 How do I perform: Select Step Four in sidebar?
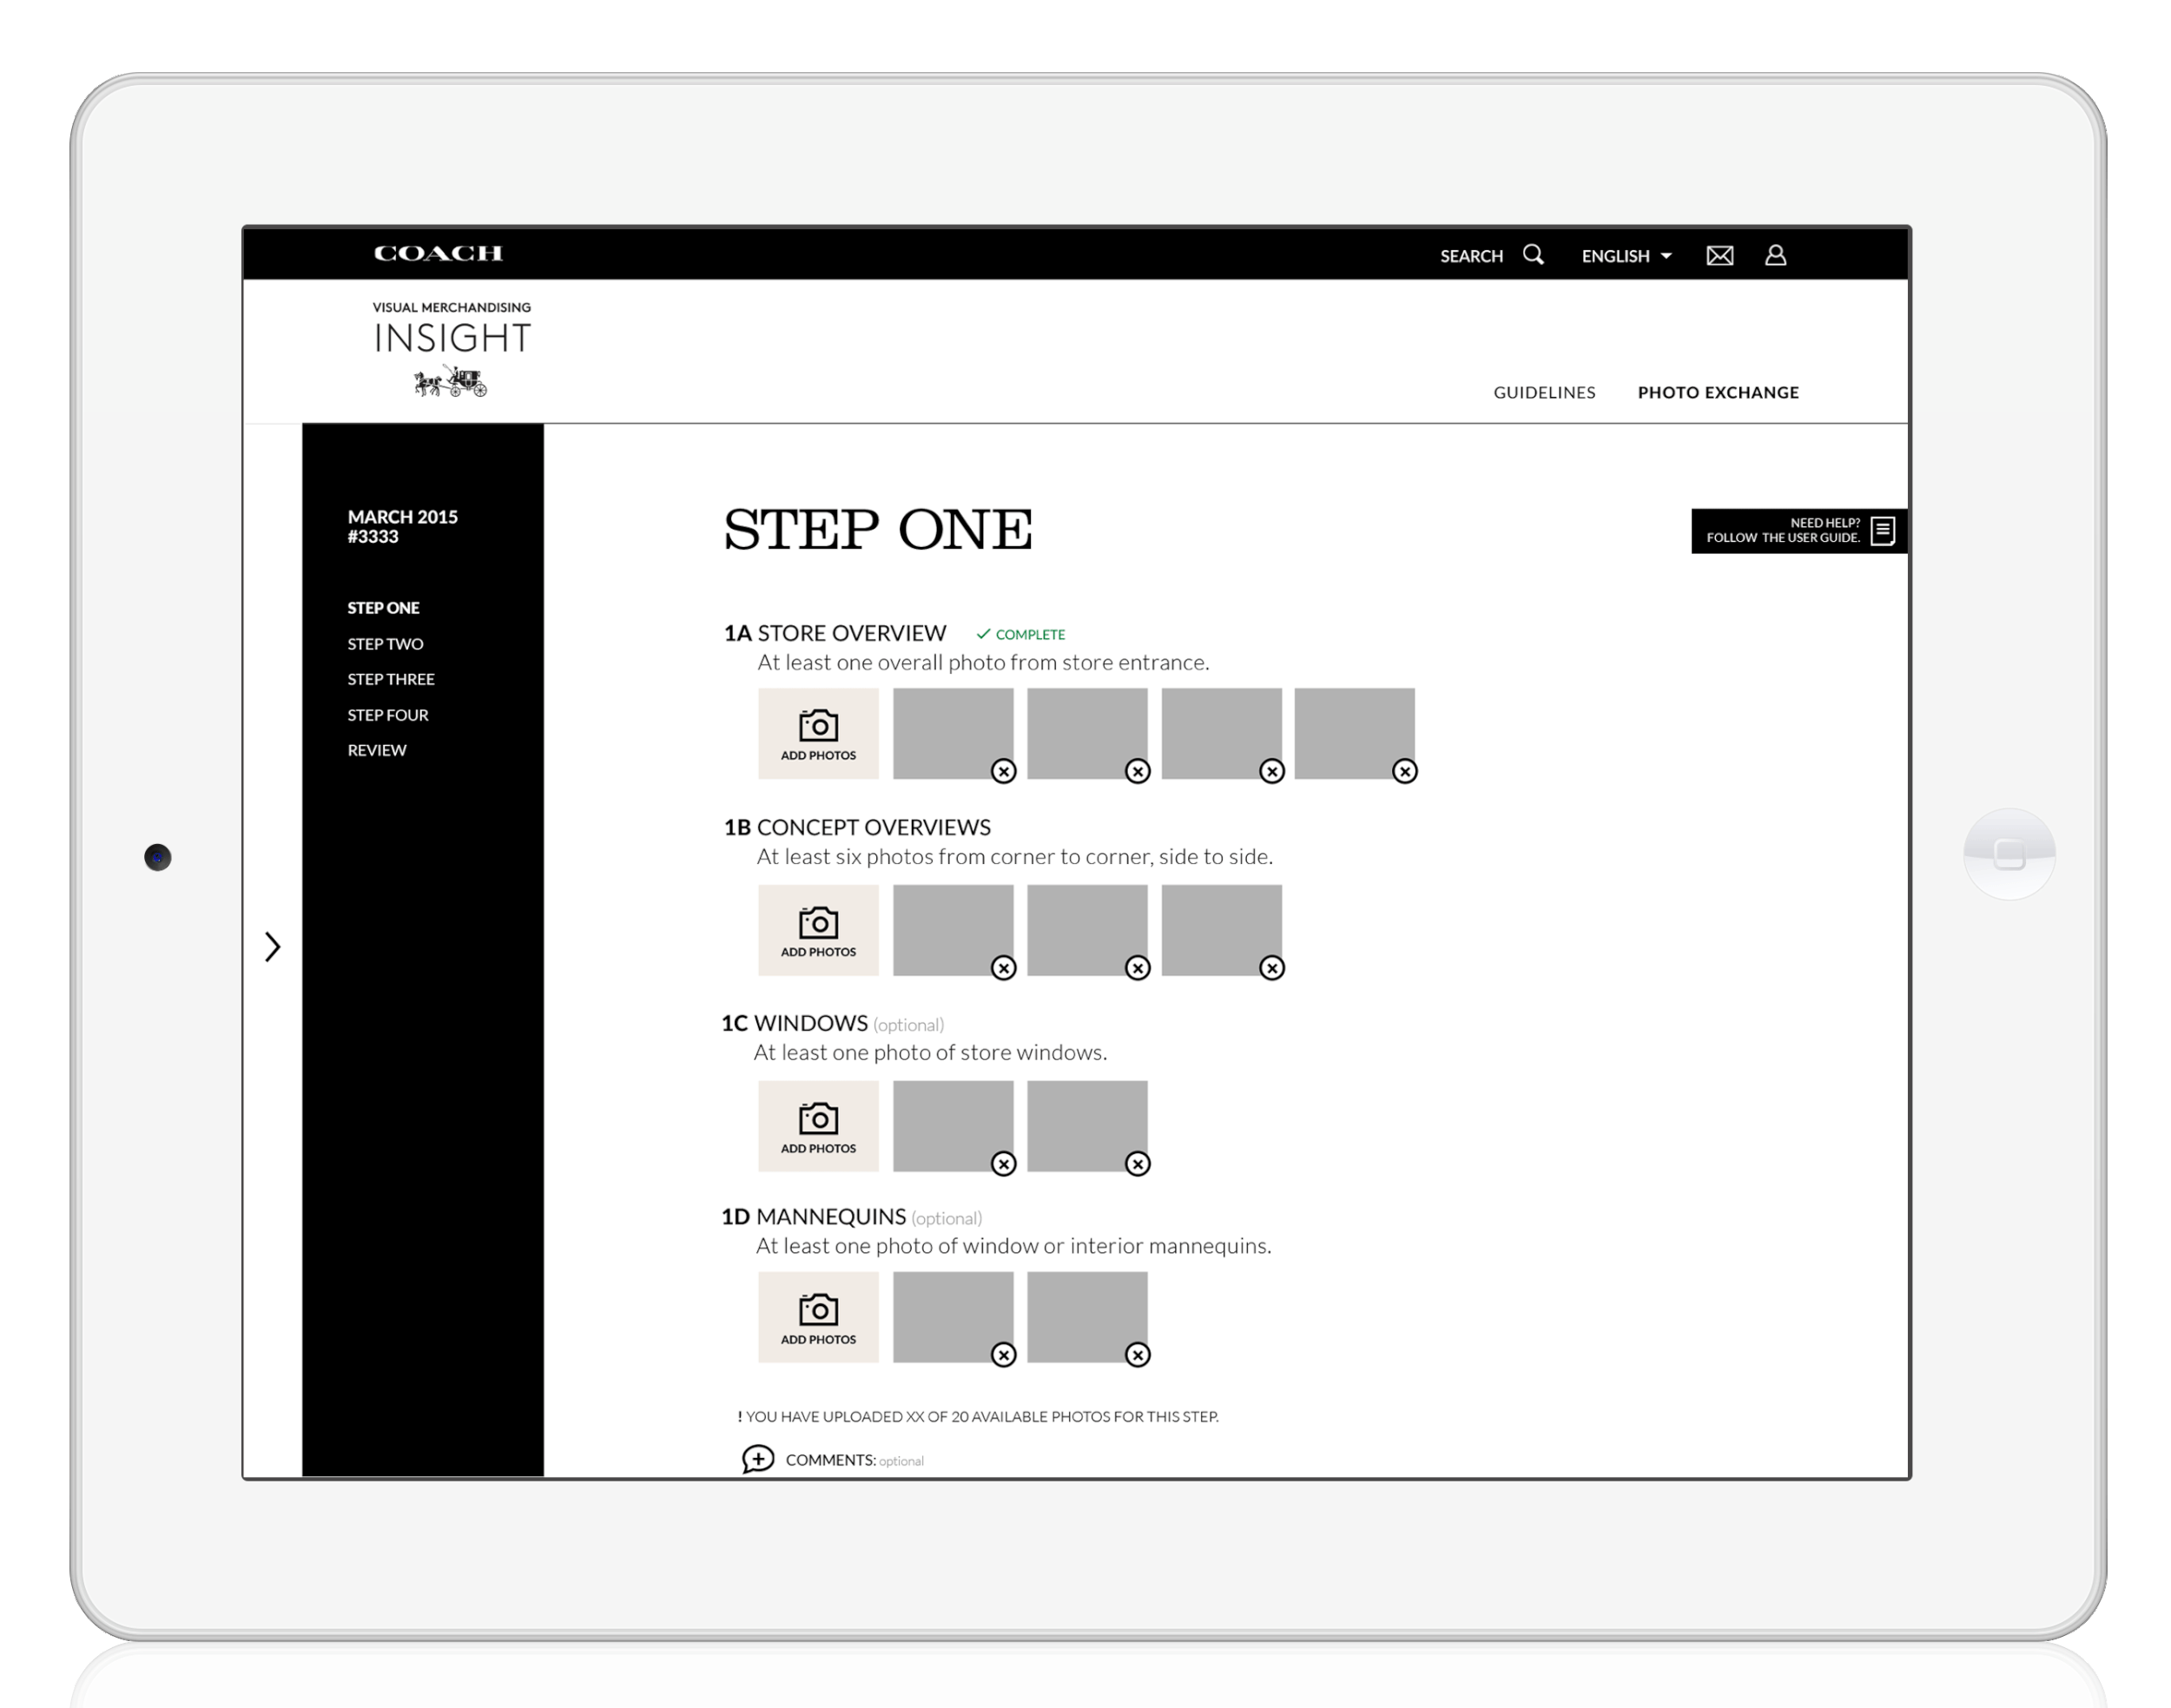coord(388,715)
